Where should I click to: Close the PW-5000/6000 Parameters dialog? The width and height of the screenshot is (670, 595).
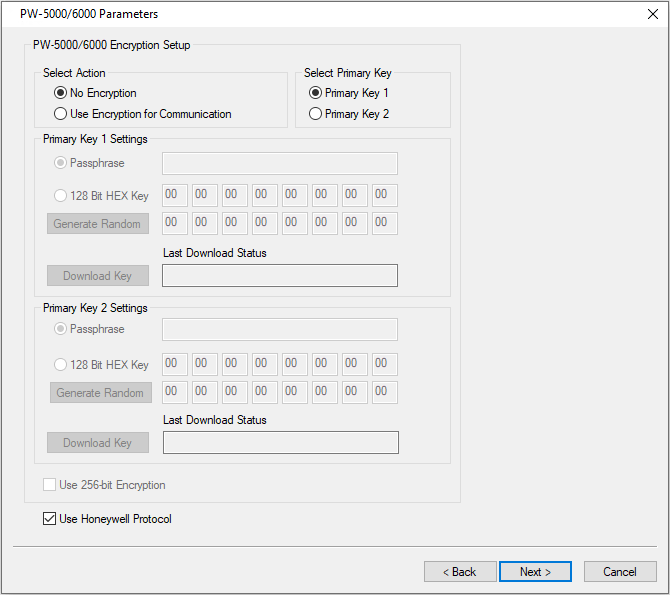tap(652, 14)
